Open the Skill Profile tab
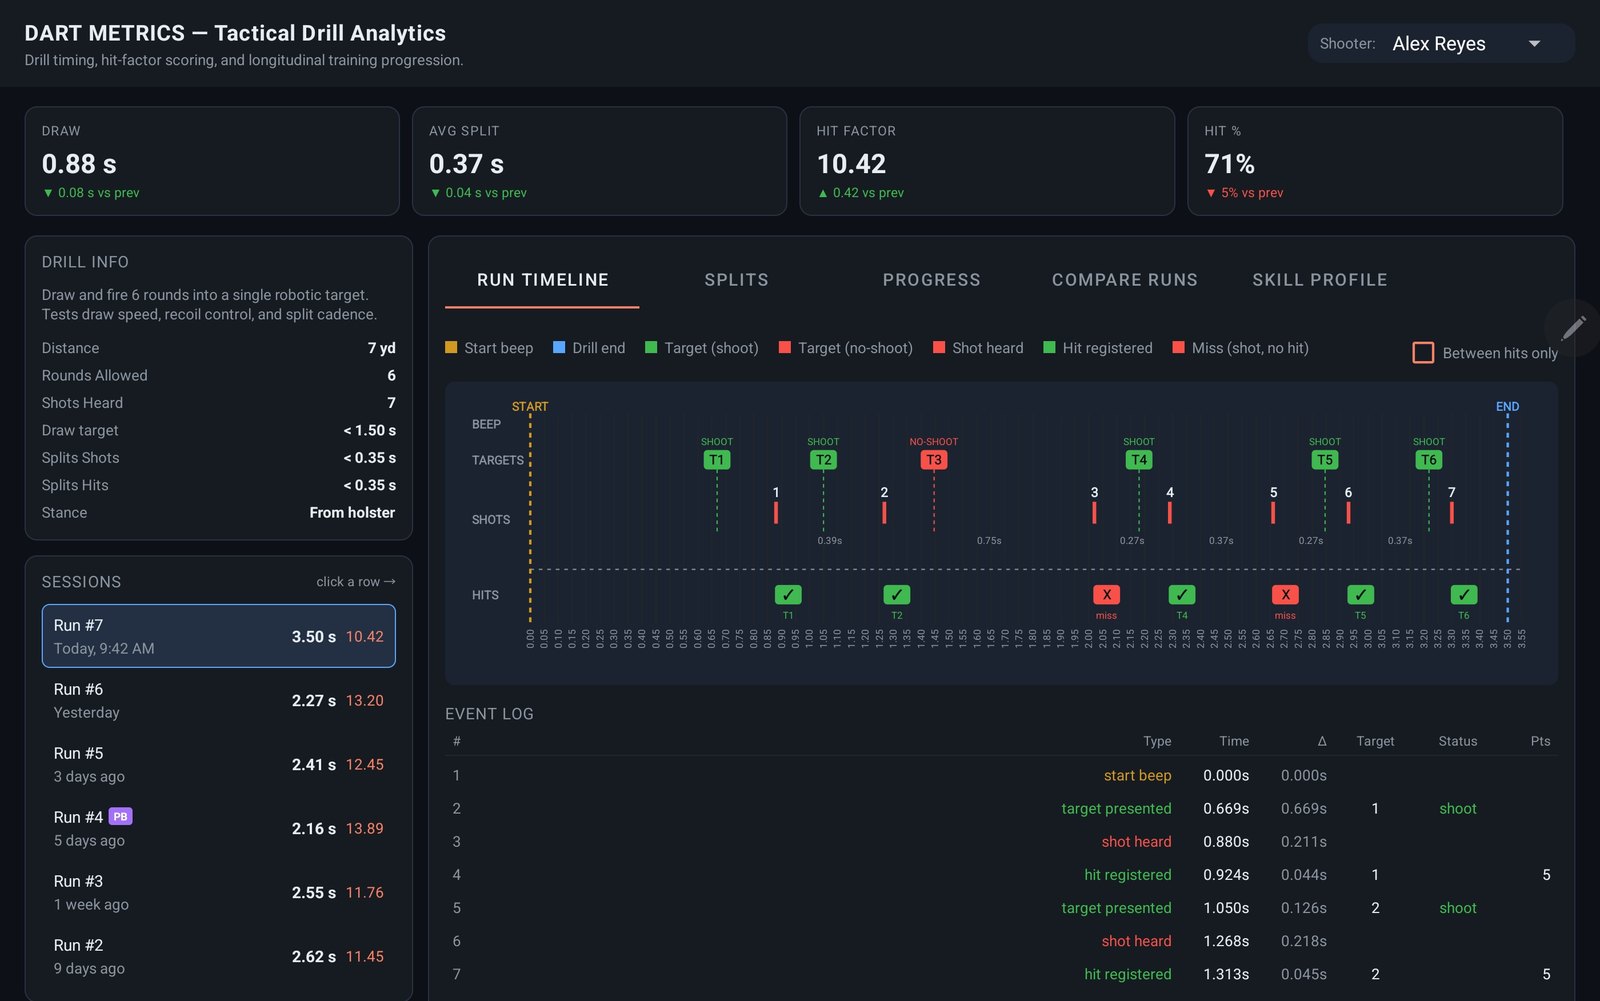Image resolution: width=1600 pixels, height=1001 pixels. (x=1319, y=280)
